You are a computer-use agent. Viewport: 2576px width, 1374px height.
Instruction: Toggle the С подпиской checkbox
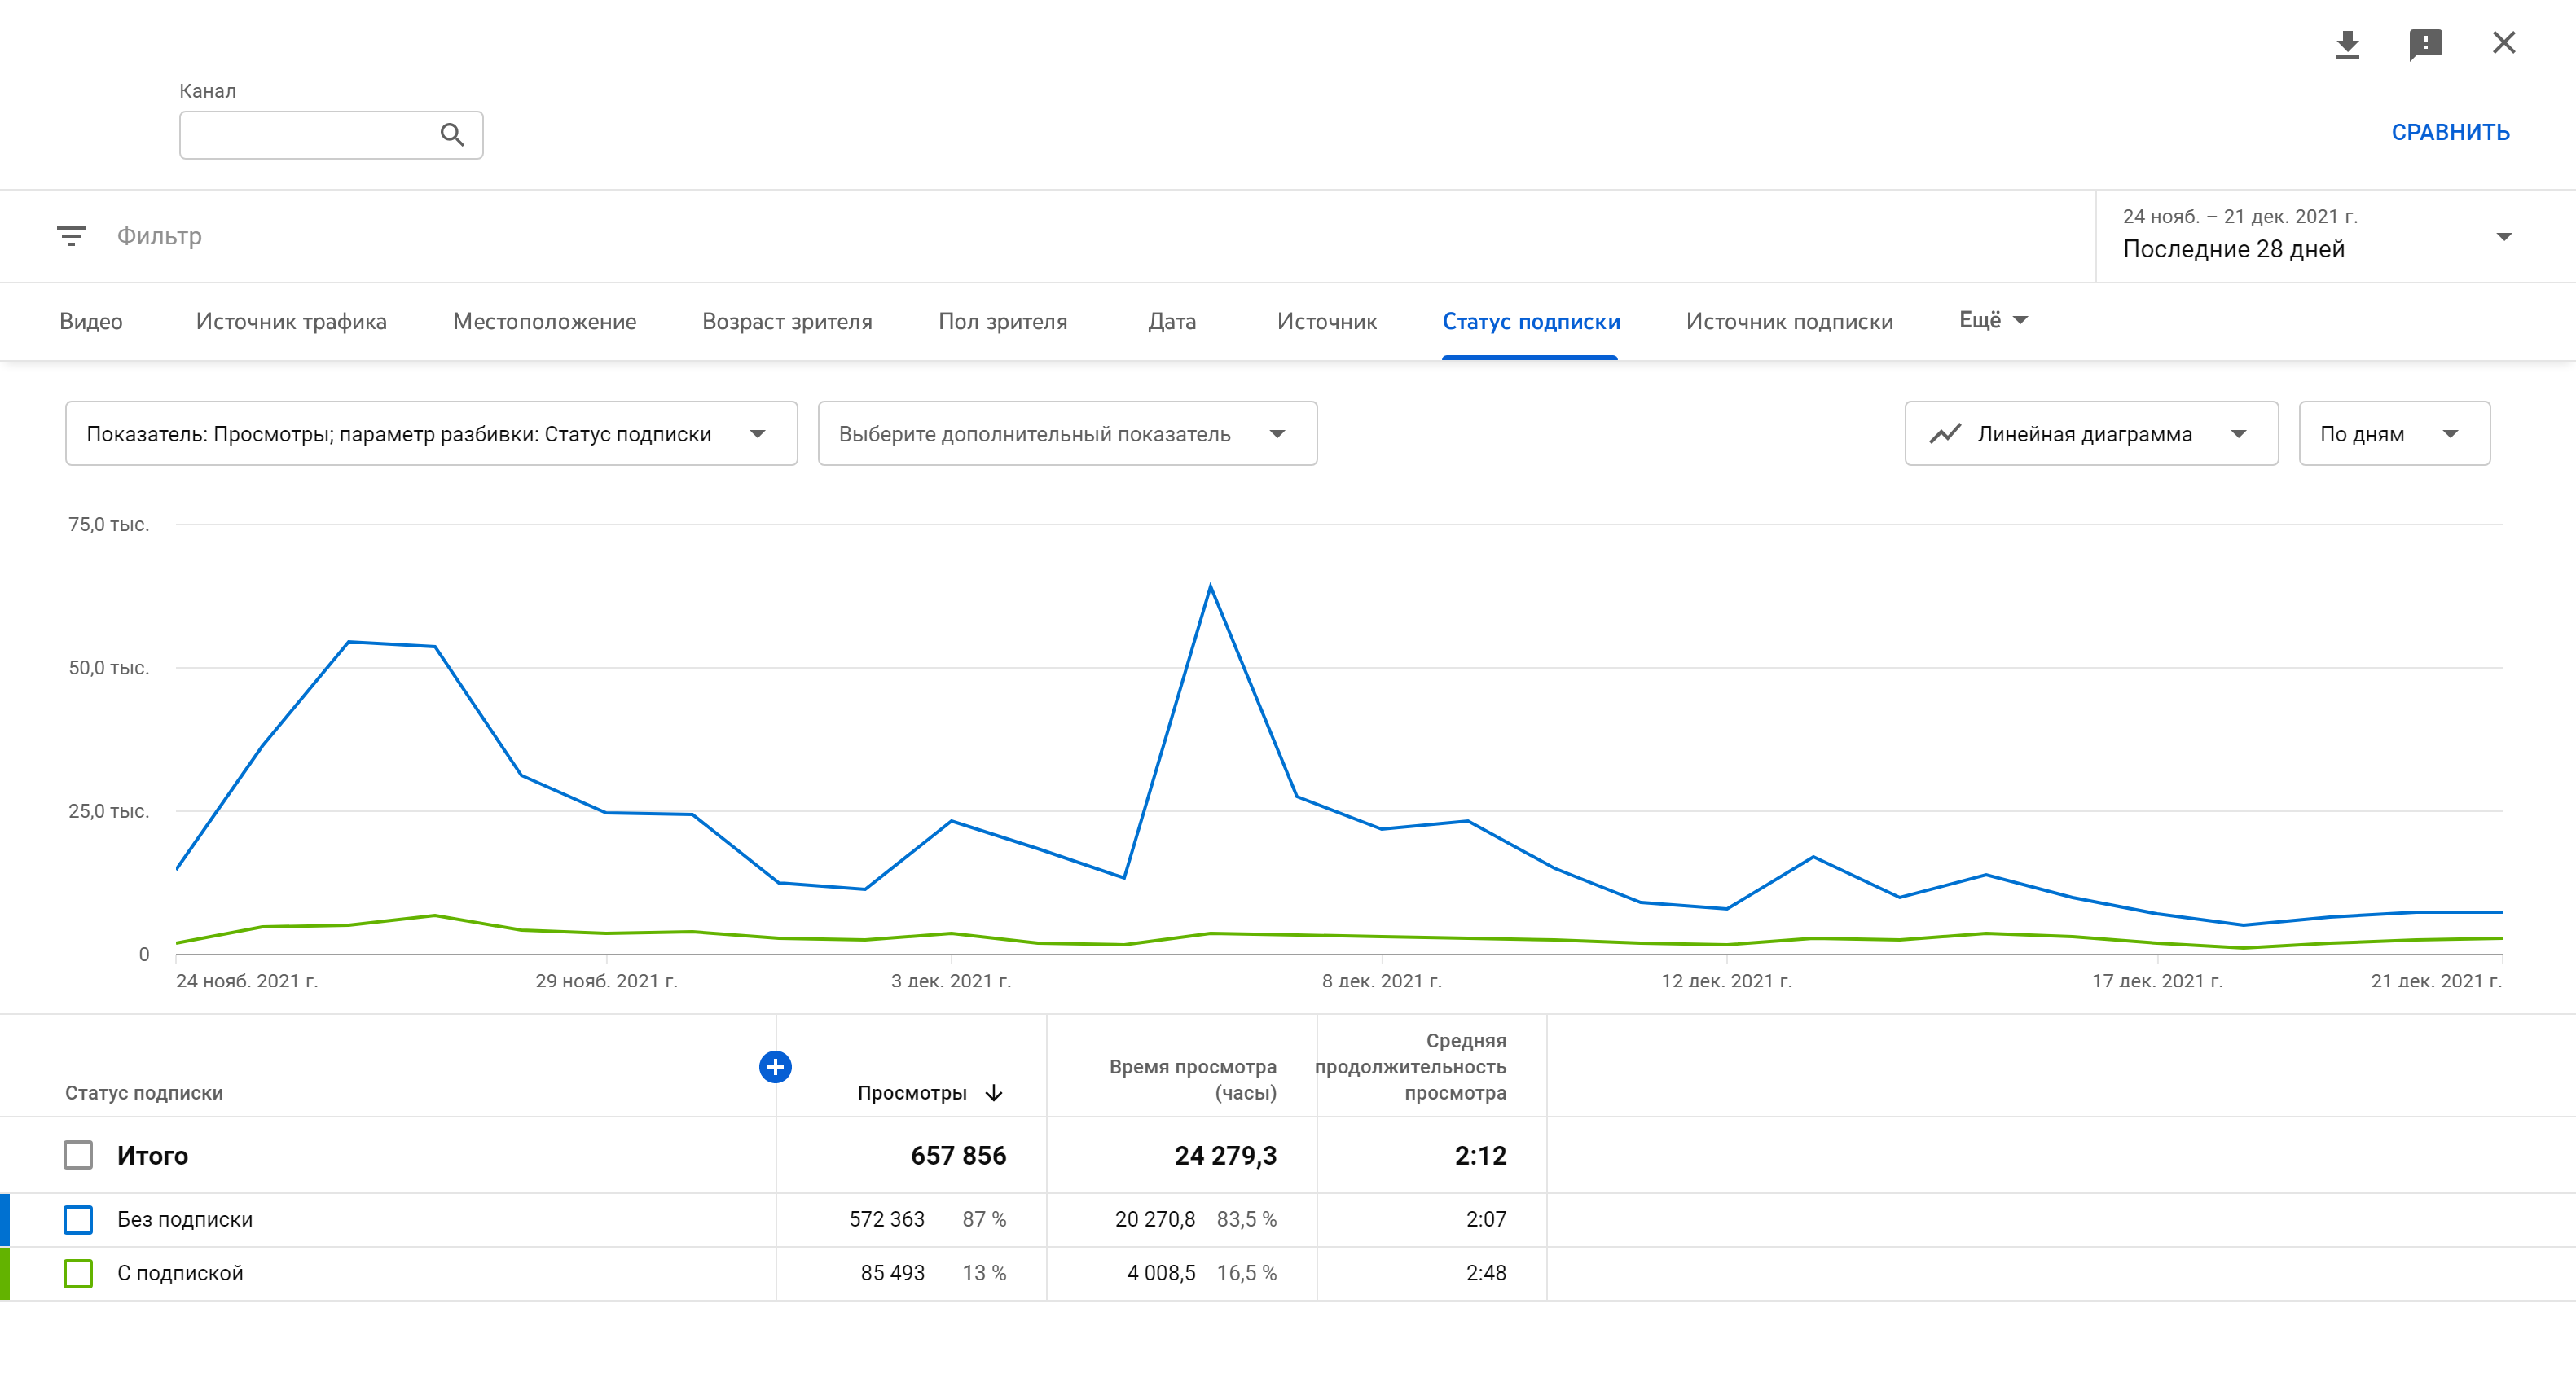click(x=78, y=1273)
